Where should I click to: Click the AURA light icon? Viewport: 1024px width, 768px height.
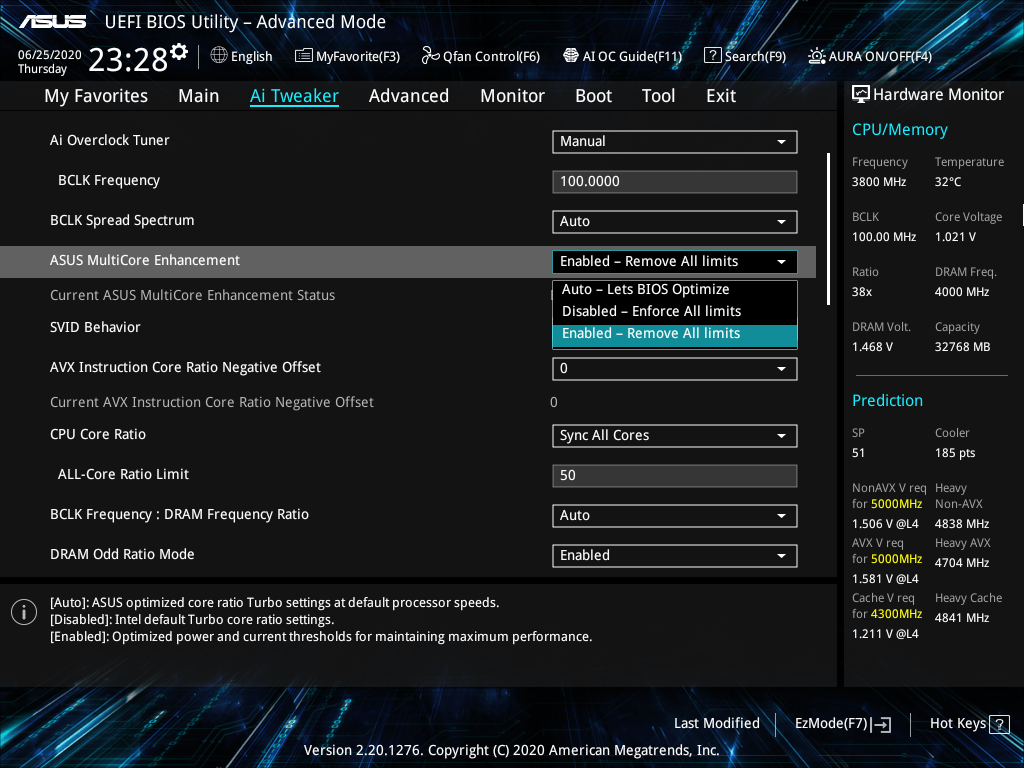click(816, 56)
